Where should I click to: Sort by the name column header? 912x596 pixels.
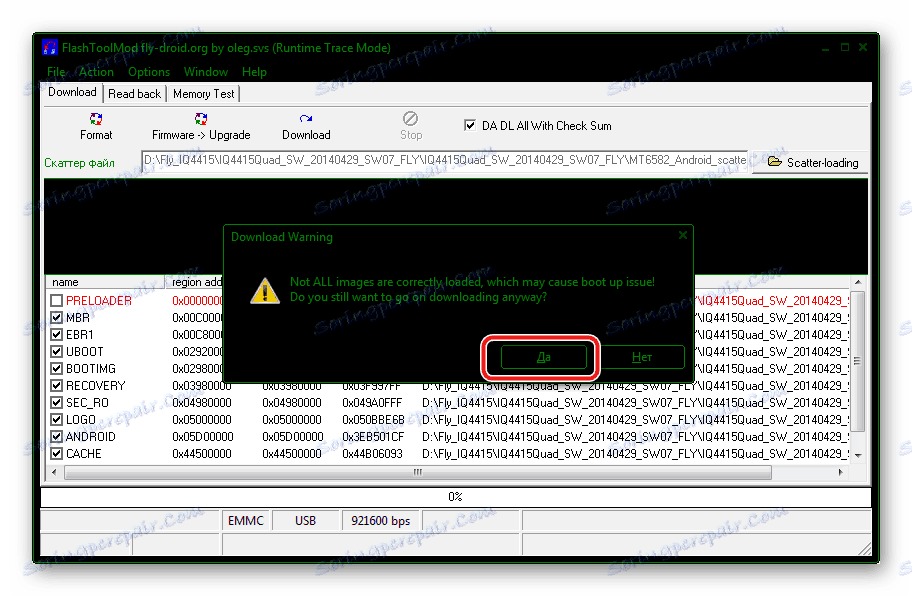[x=105, y=282]
